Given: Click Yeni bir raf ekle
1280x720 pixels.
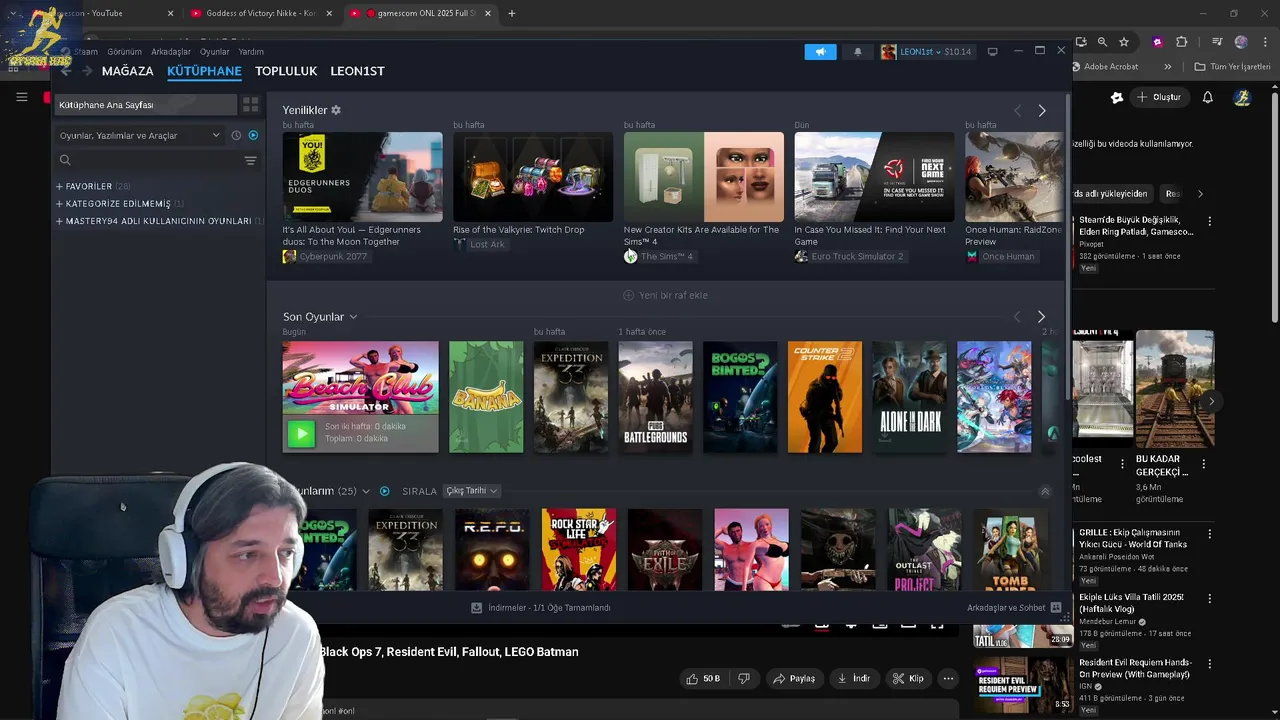Looking at the screenshot, I should tap(665, 295).
